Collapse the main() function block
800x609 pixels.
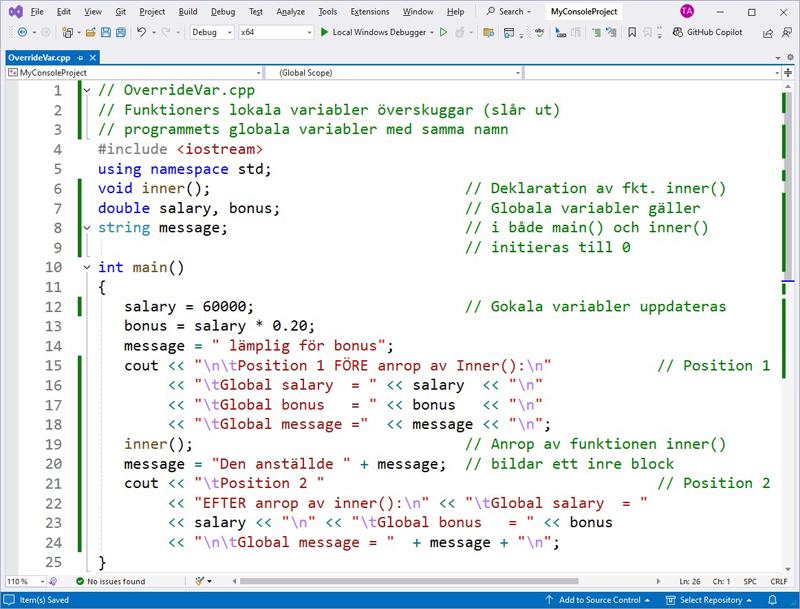coord(87,268)
